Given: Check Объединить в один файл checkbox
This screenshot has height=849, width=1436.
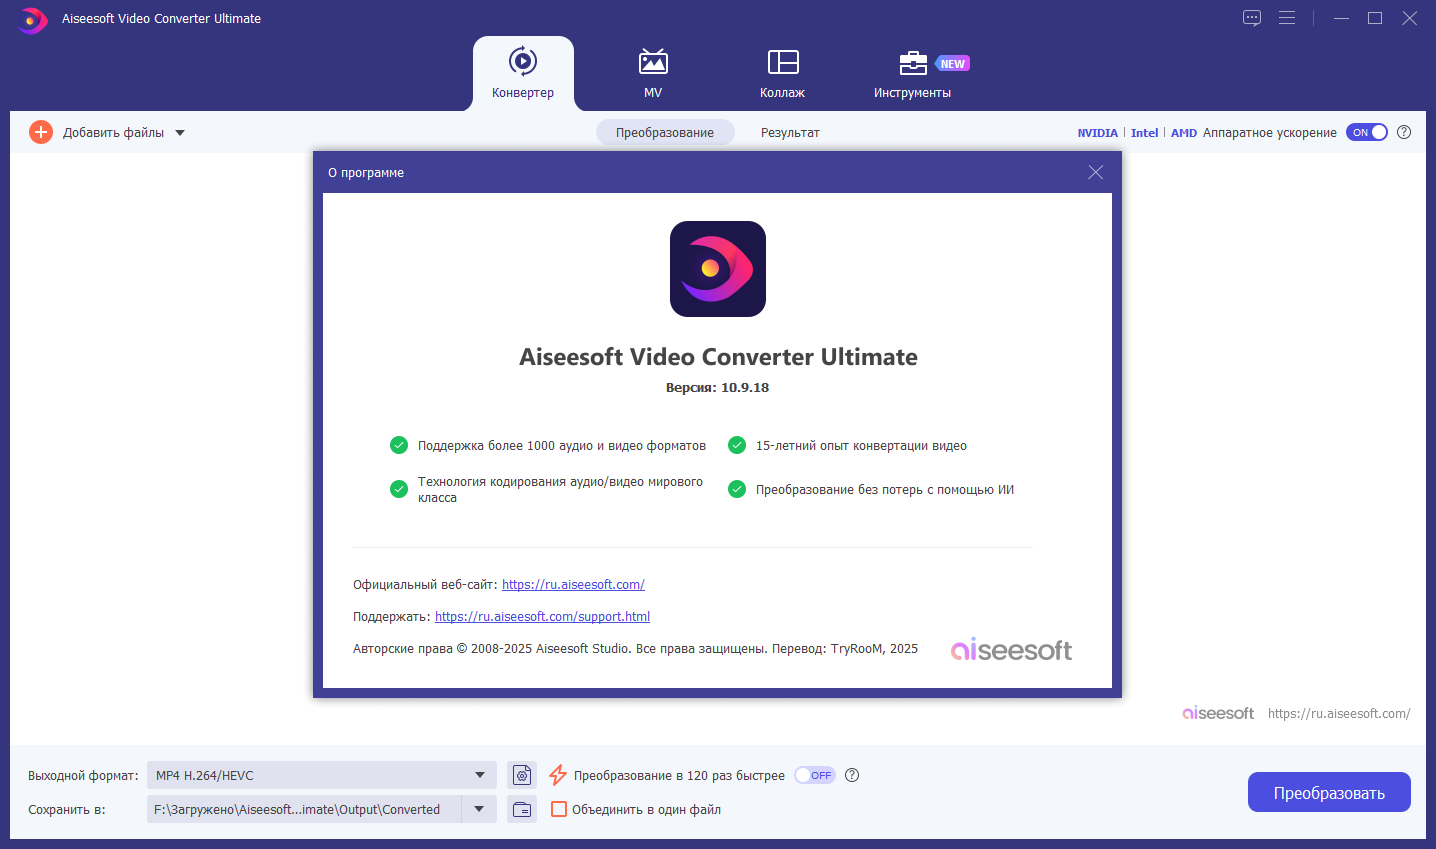Looking at the screenshot, I should [559, 809].
